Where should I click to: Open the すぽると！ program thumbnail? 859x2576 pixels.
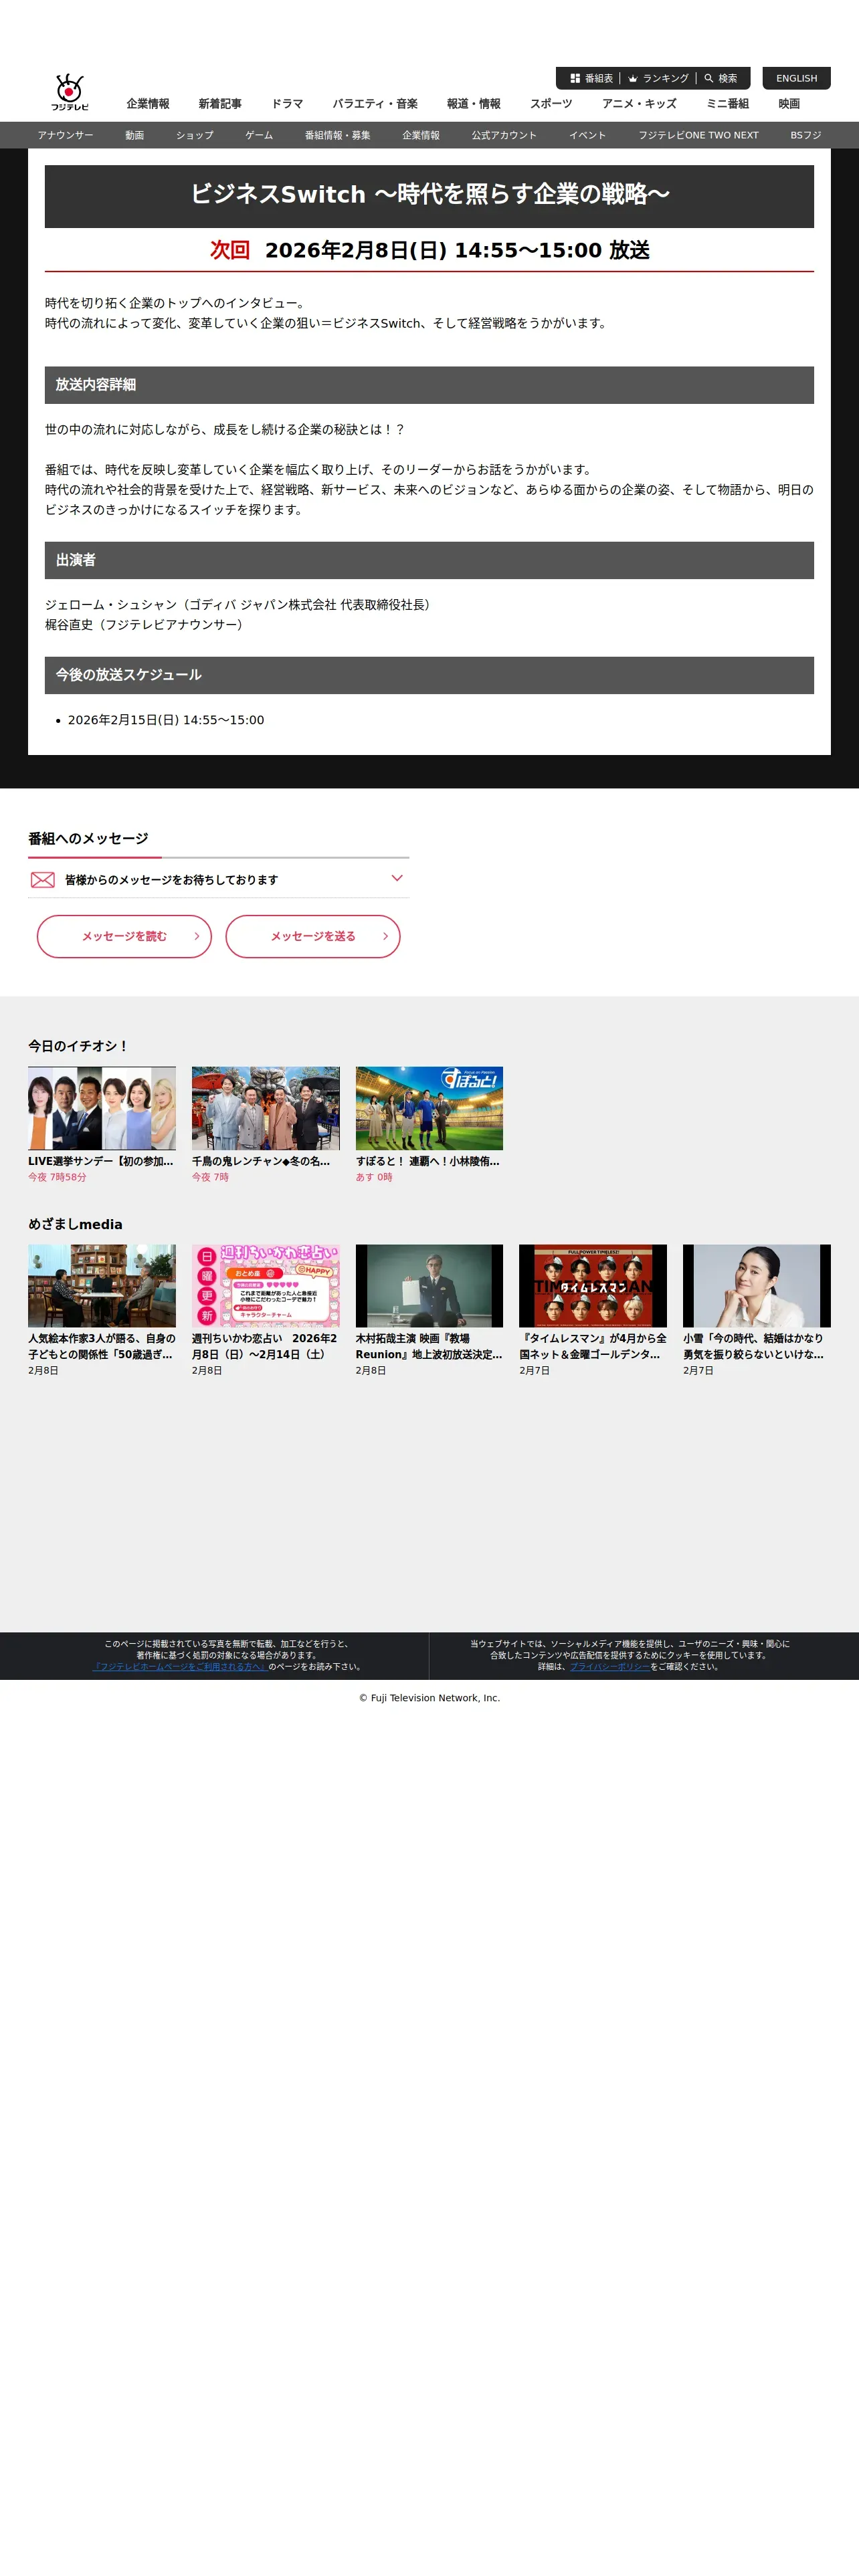(x=430, y=1108)
